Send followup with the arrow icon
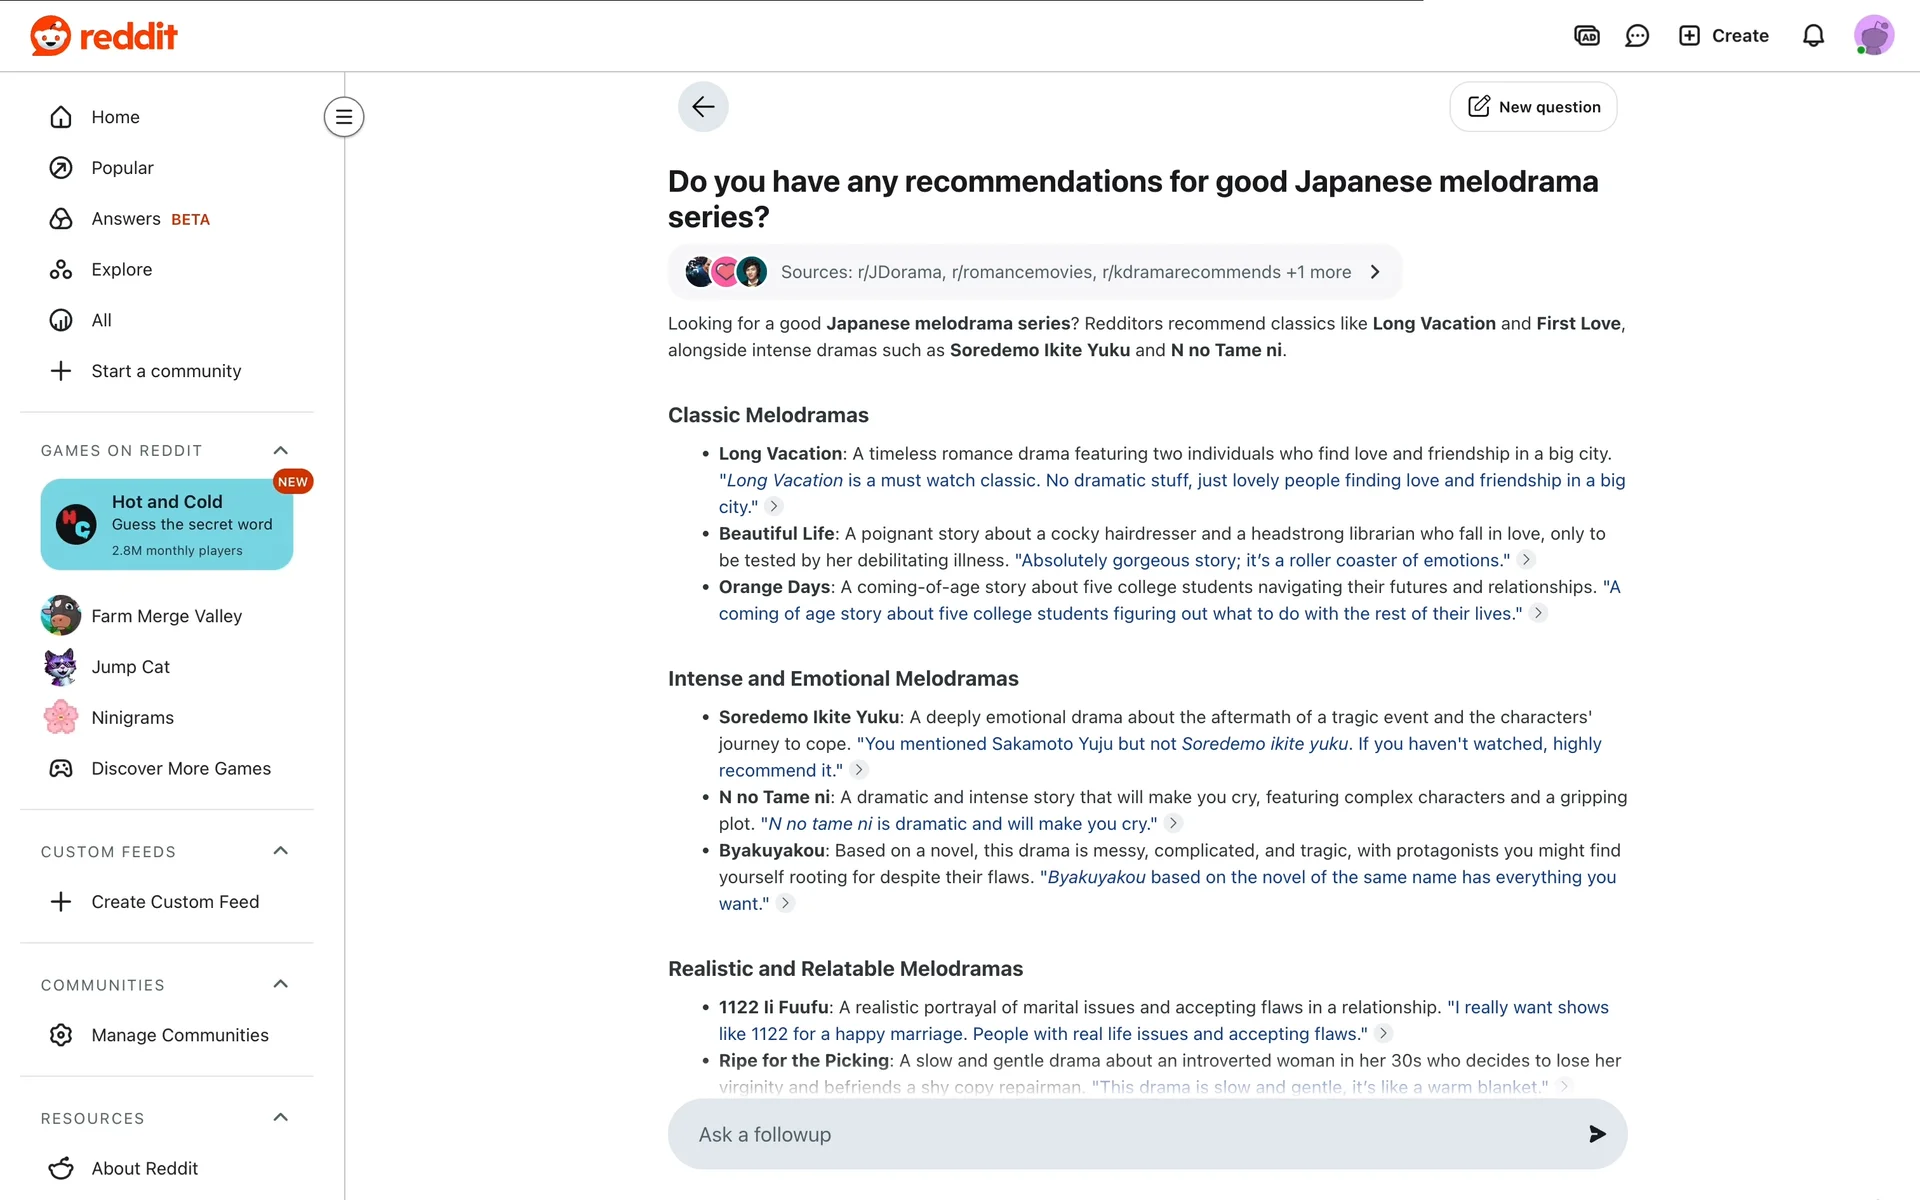This screenshot has height=1200, width=1920. pos(1597,1134)
